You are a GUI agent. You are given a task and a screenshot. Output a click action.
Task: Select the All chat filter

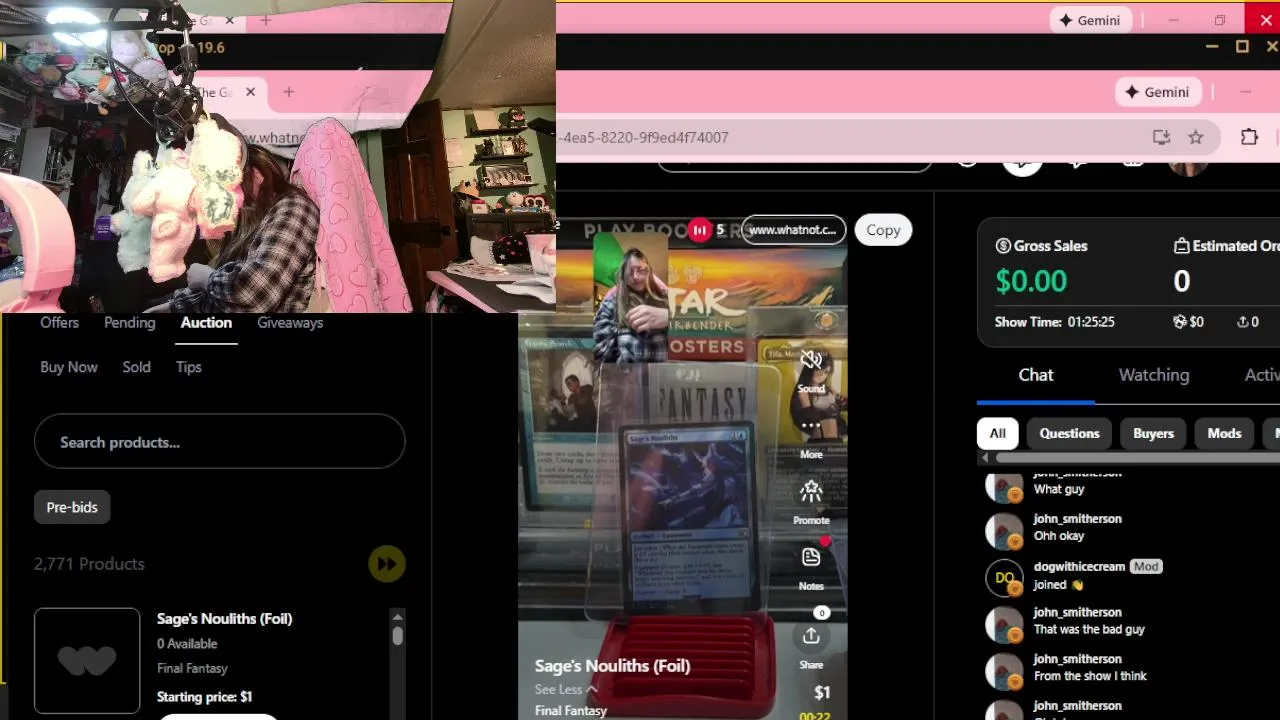pyautogui.click(x=997, y=433)
